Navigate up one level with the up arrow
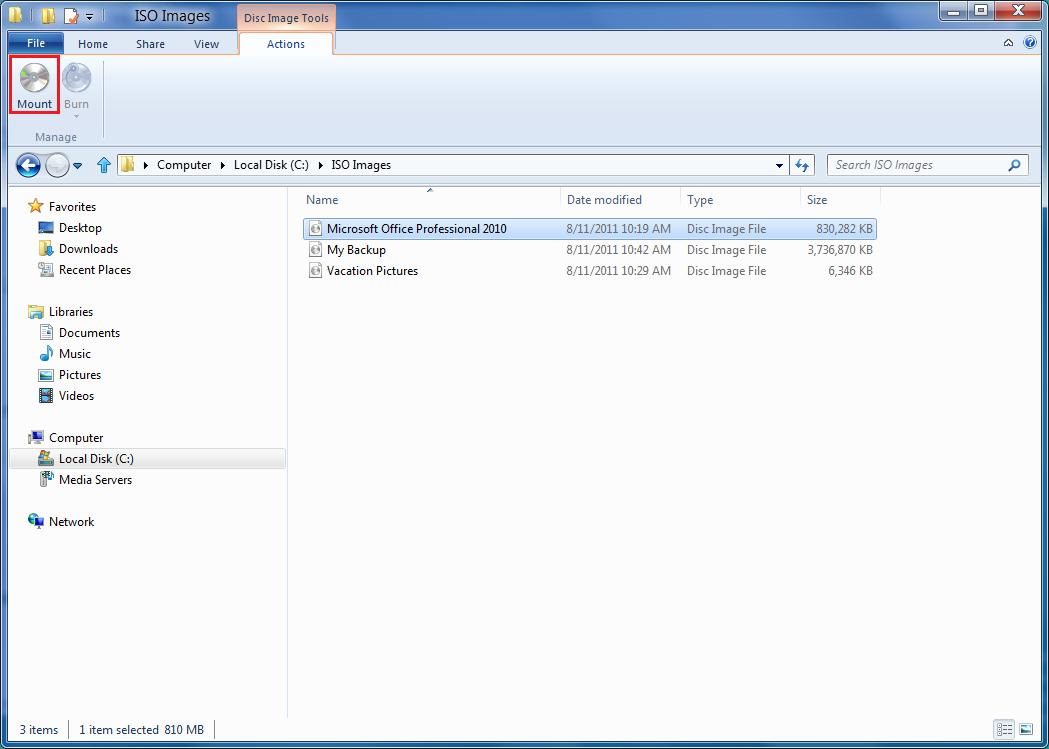Image resolution: width=1049 pixels, height=749 pixels. tap(104, 165)
